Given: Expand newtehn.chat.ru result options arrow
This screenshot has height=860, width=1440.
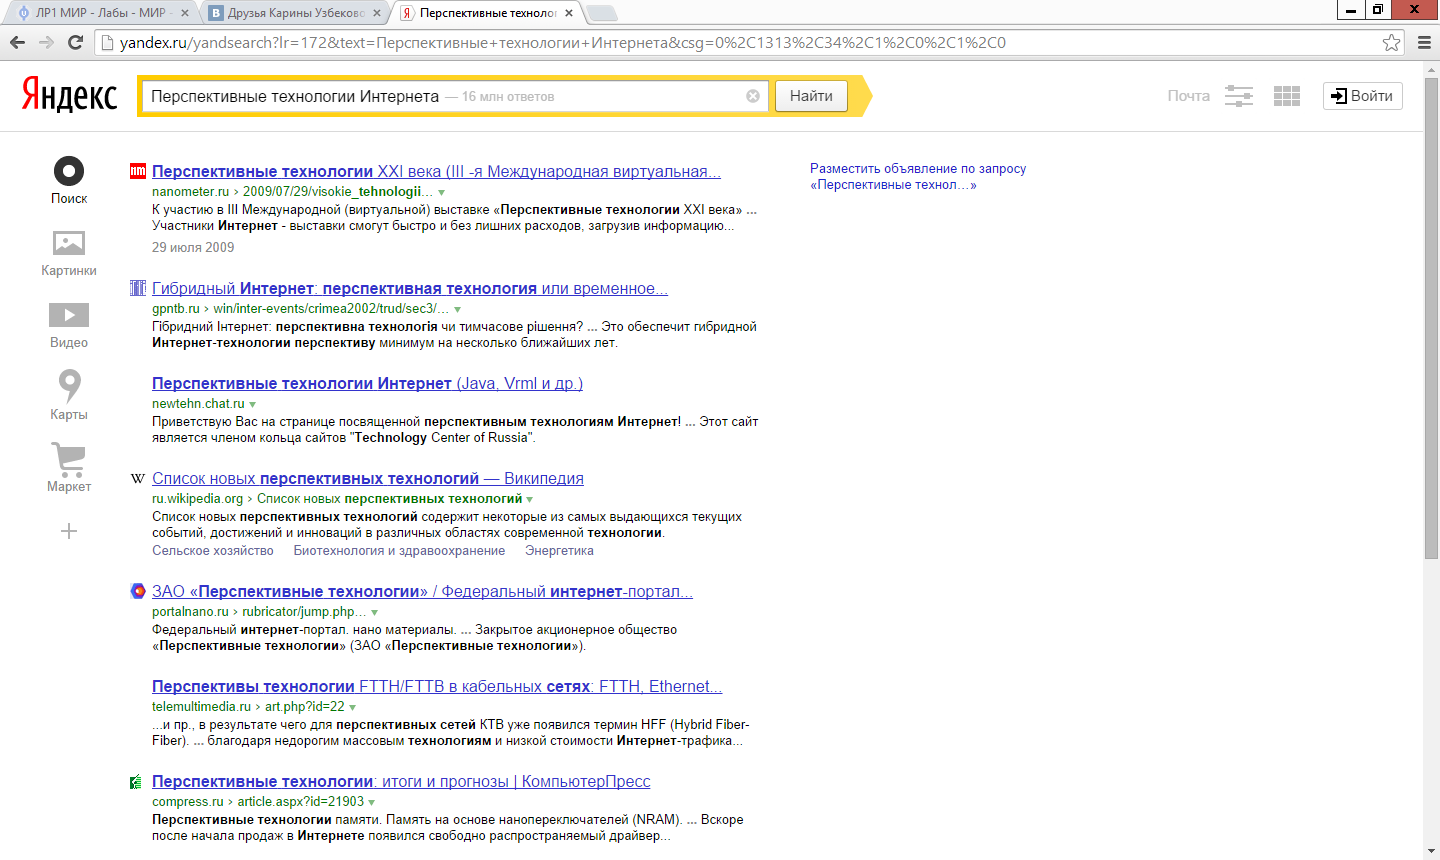Looking at the screenshot, I should tap(252, 404).
